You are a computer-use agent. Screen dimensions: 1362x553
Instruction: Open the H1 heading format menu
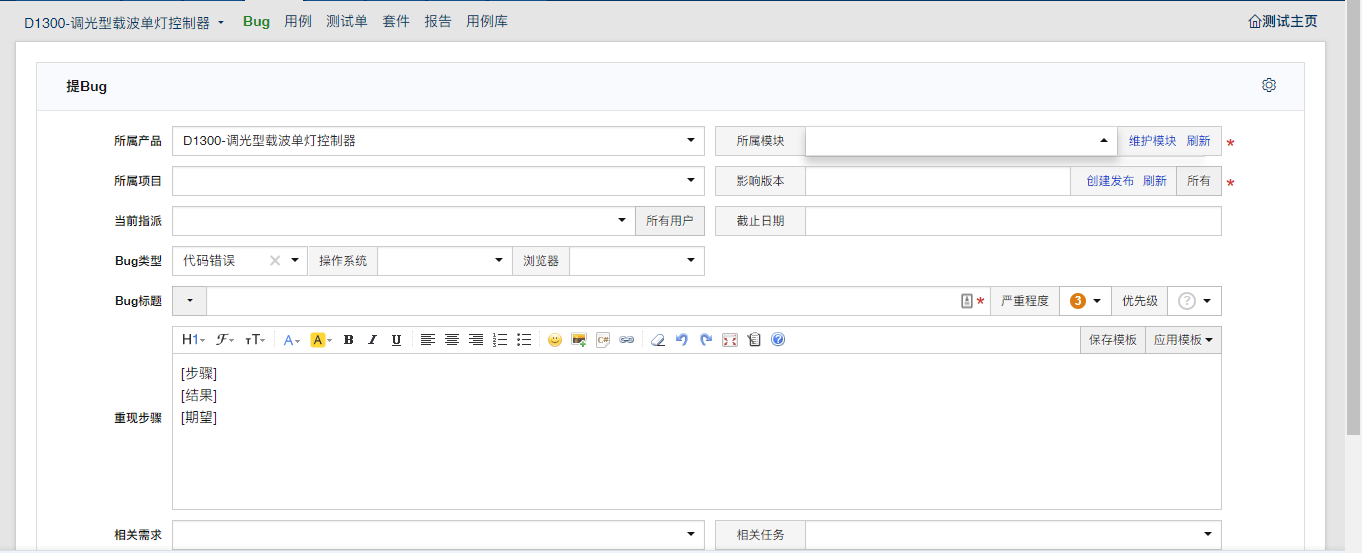193,340
